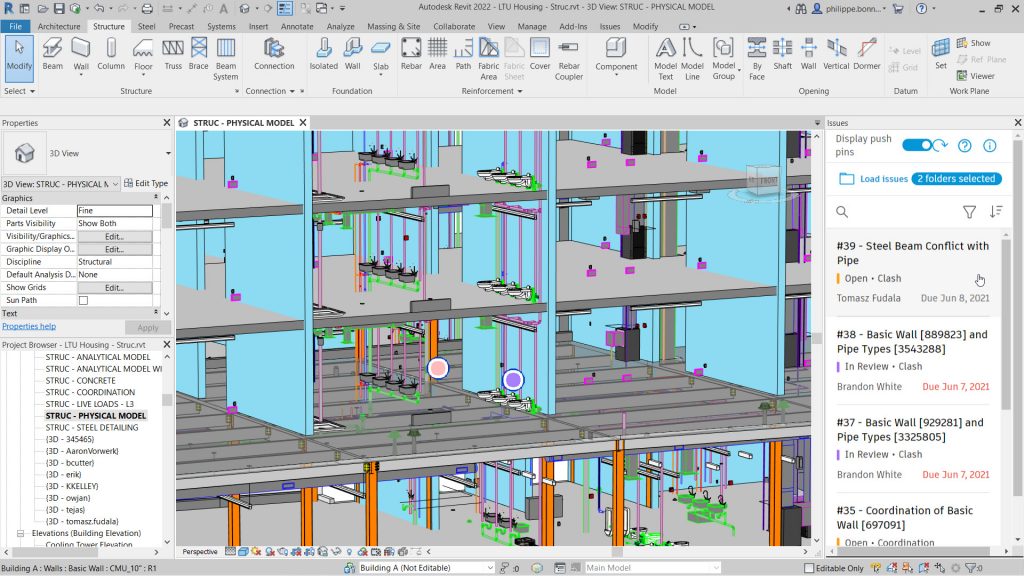Open the issues filter funnel icon
Image resolution: width=1024 pixels, height=576 pixels.
click(969, 212)
